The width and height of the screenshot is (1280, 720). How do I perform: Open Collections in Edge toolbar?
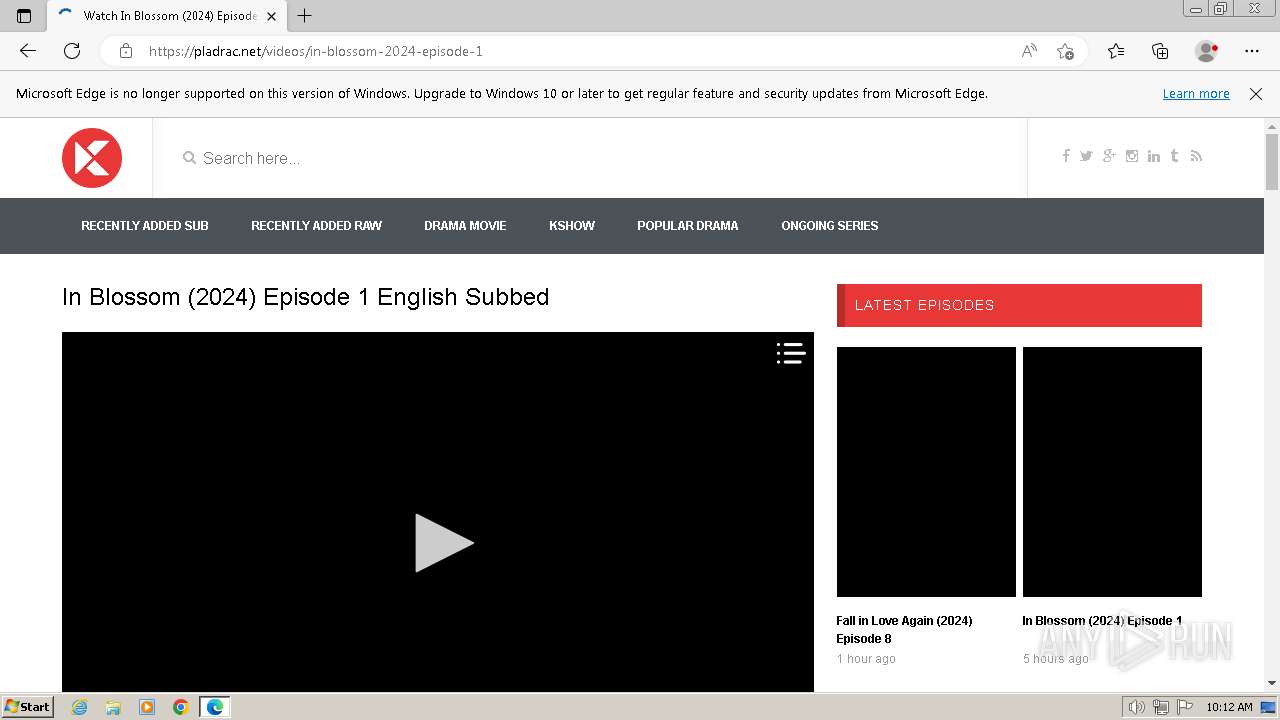coord(1160,51)
